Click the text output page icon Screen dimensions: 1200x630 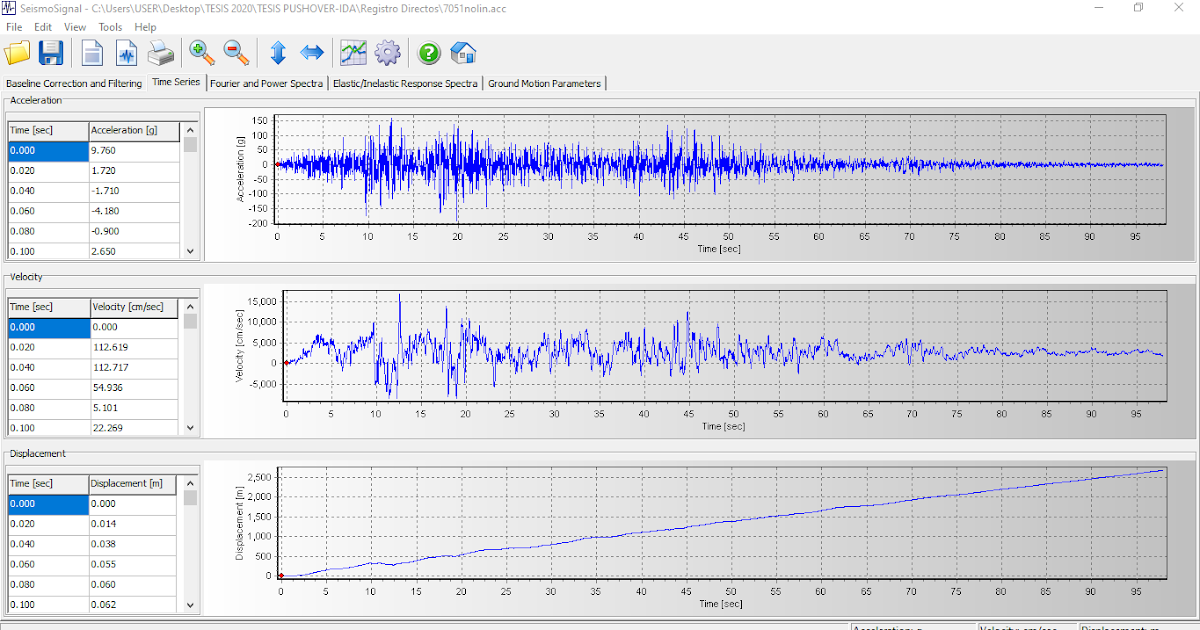(x=91, y=52)
